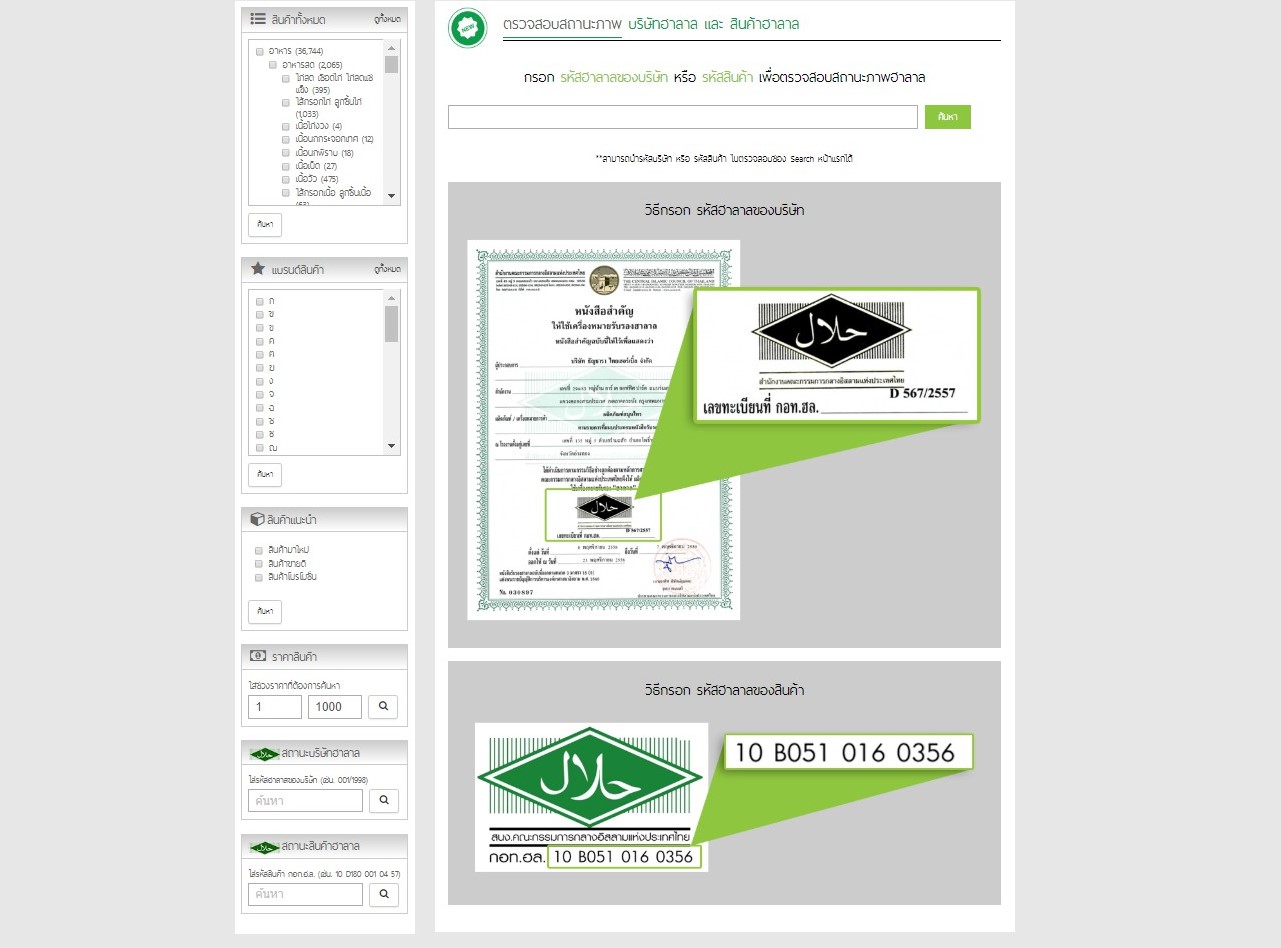Click the maximum price field showing 1000

[335, 707]
